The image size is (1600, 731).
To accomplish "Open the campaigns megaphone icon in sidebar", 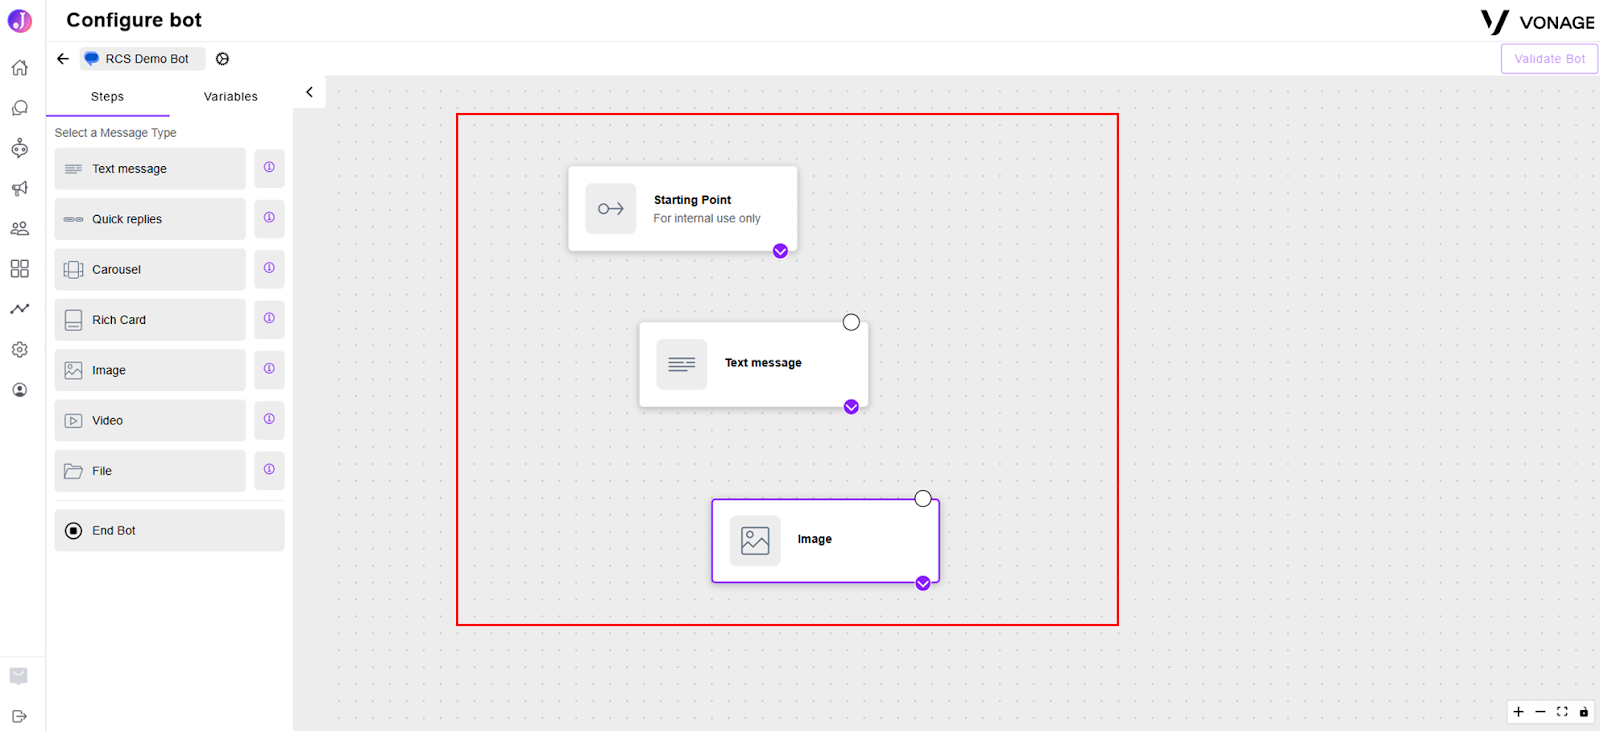I will tap(19, 188).
